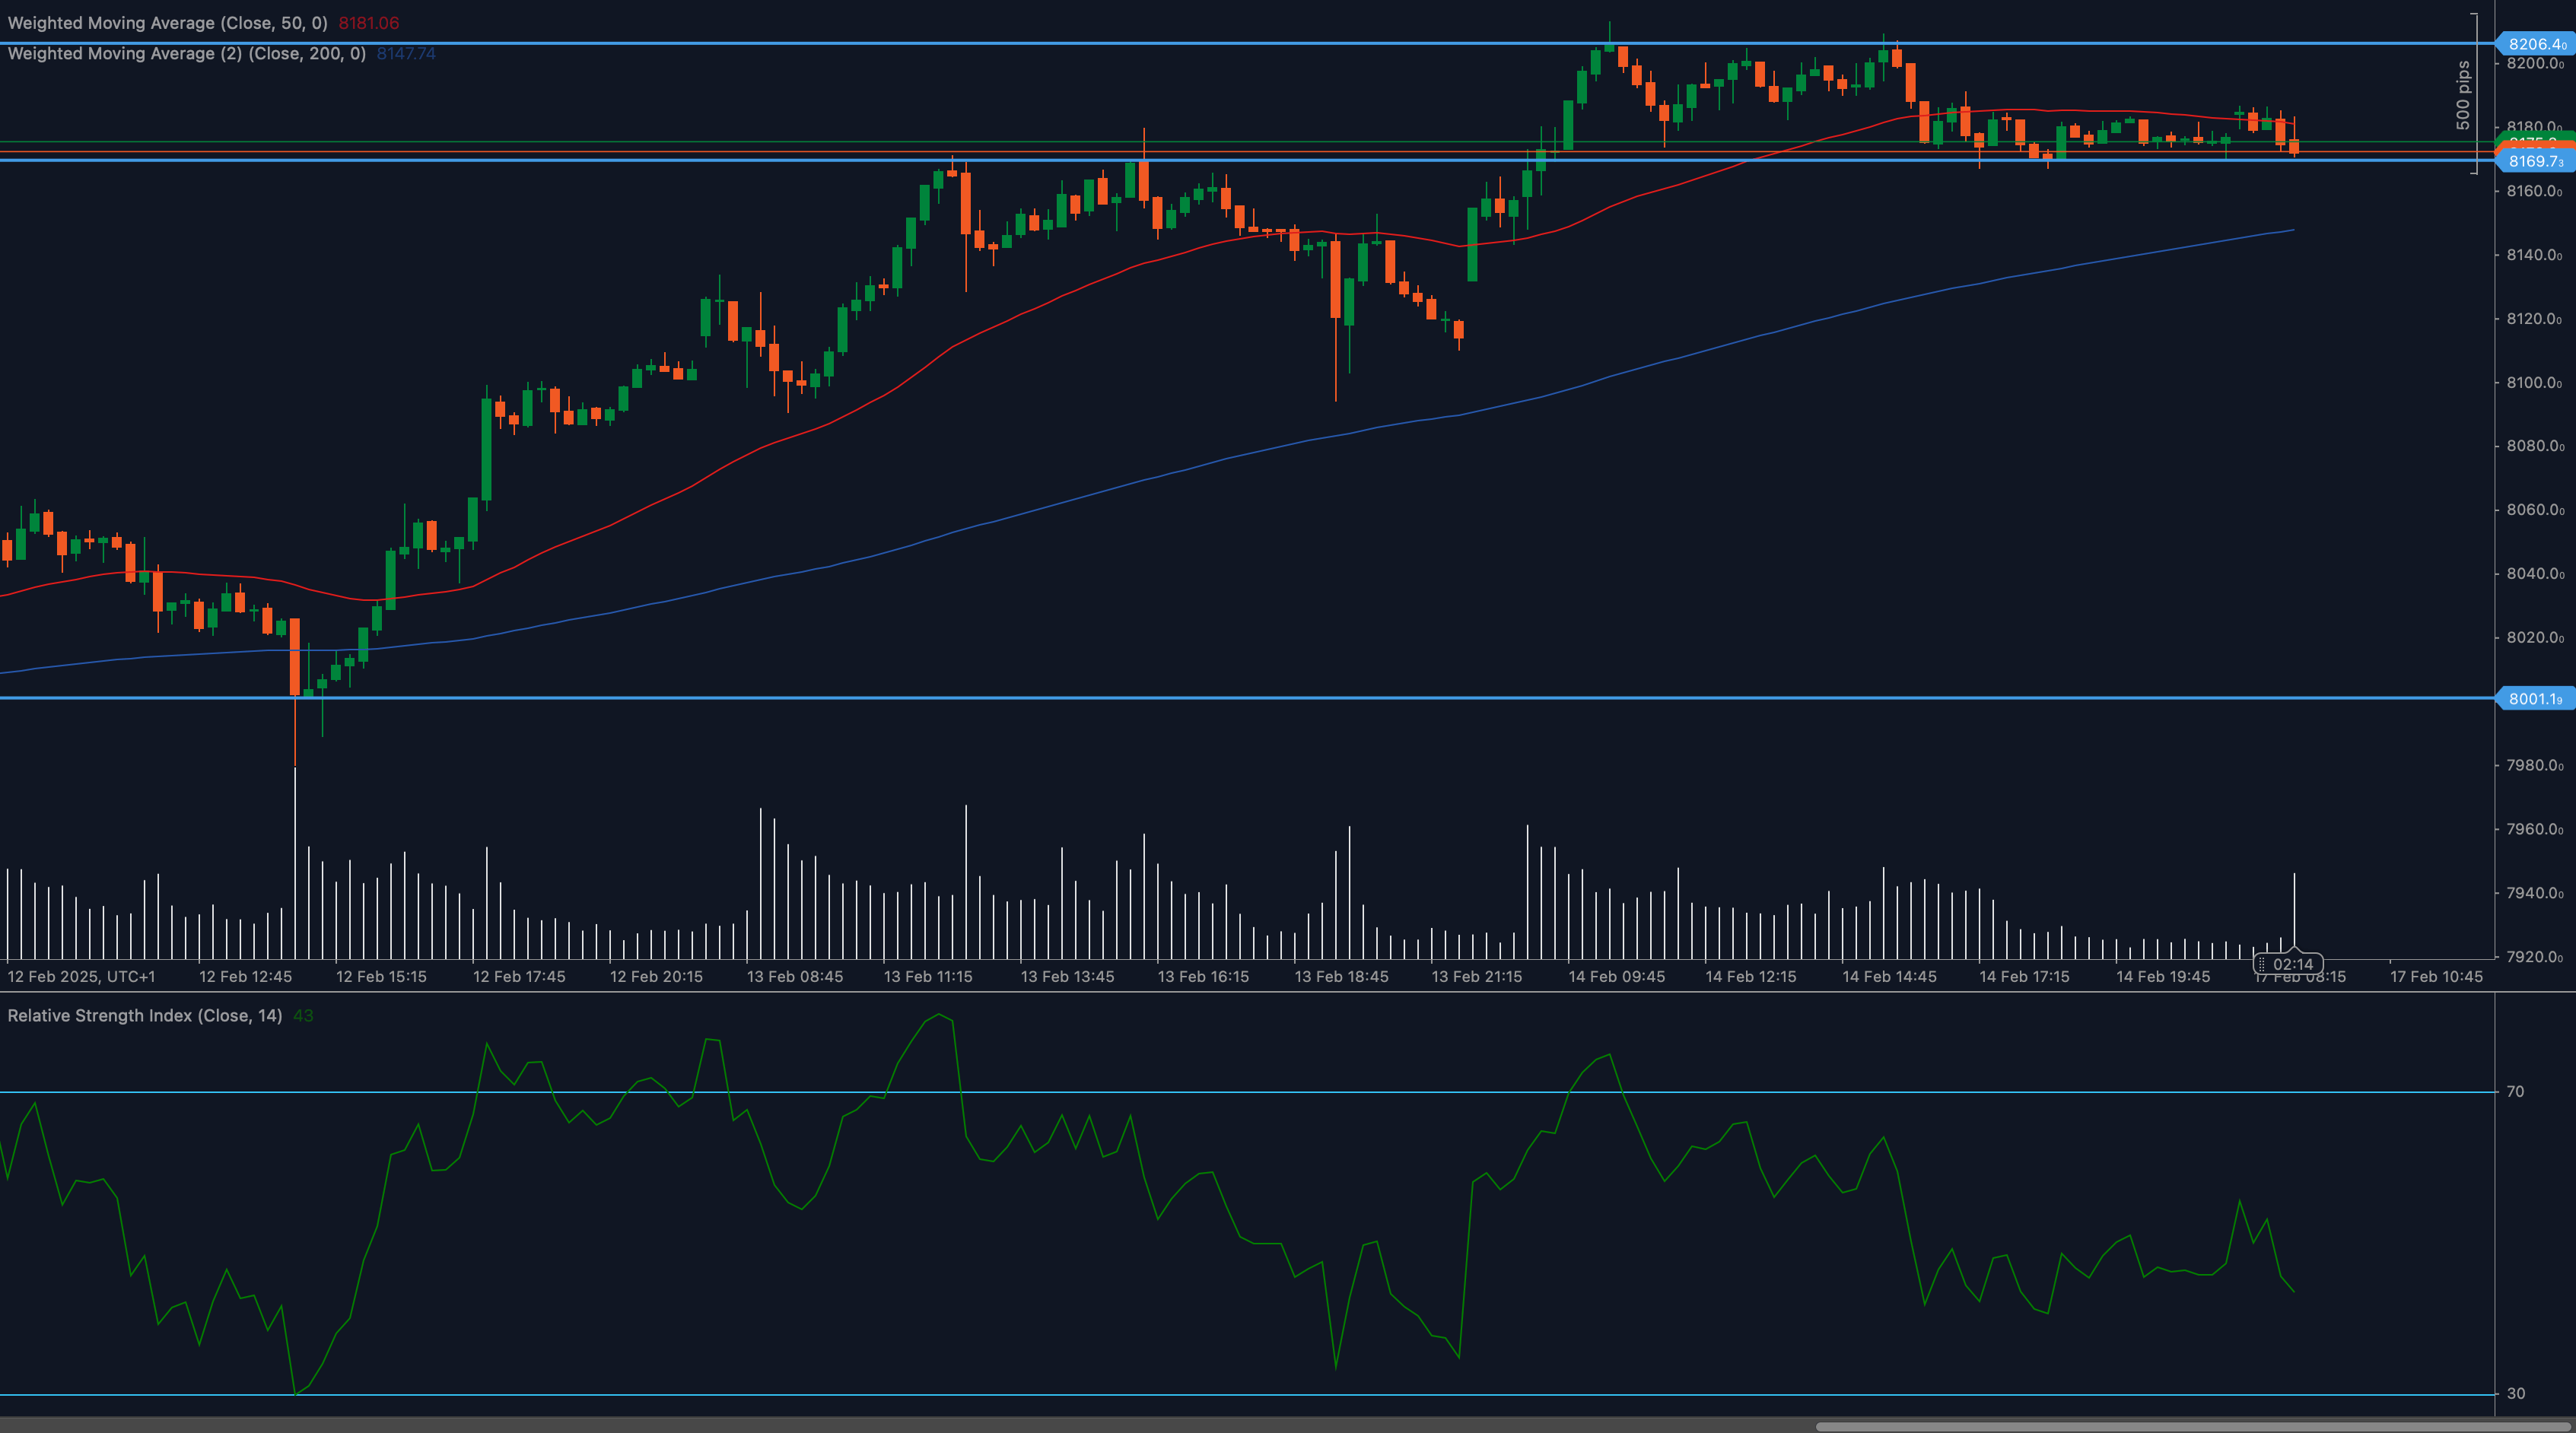Click the 8060.00 price axis label
The height and width of the screenshot is (1433, 2576).
(2535, 510)
